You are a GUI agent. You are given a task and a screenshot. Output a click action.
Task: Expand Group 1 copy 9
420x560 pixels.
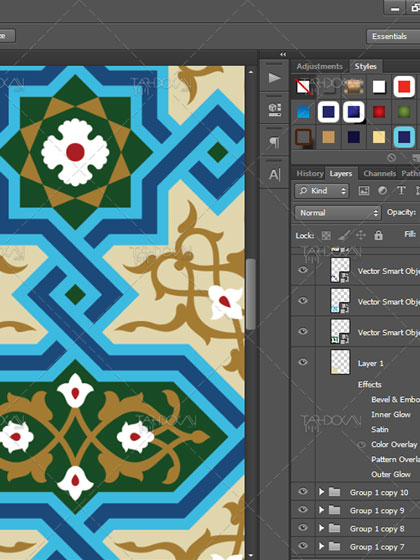click(321, 510)
